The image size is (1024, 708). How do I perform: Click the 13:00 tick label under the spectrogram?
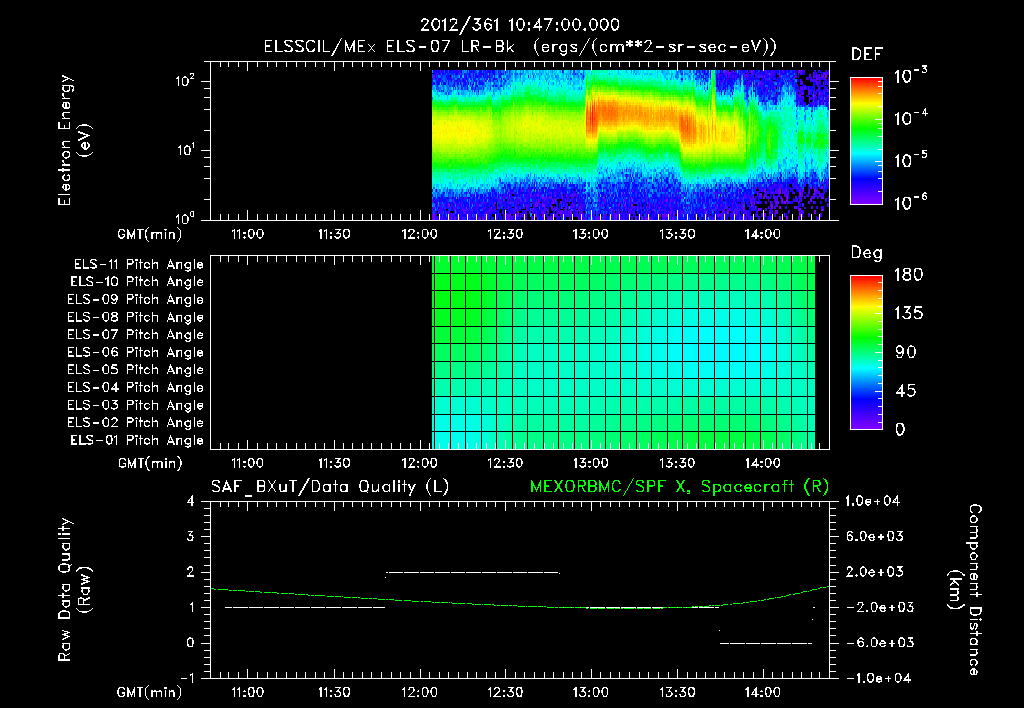point(590,234)
